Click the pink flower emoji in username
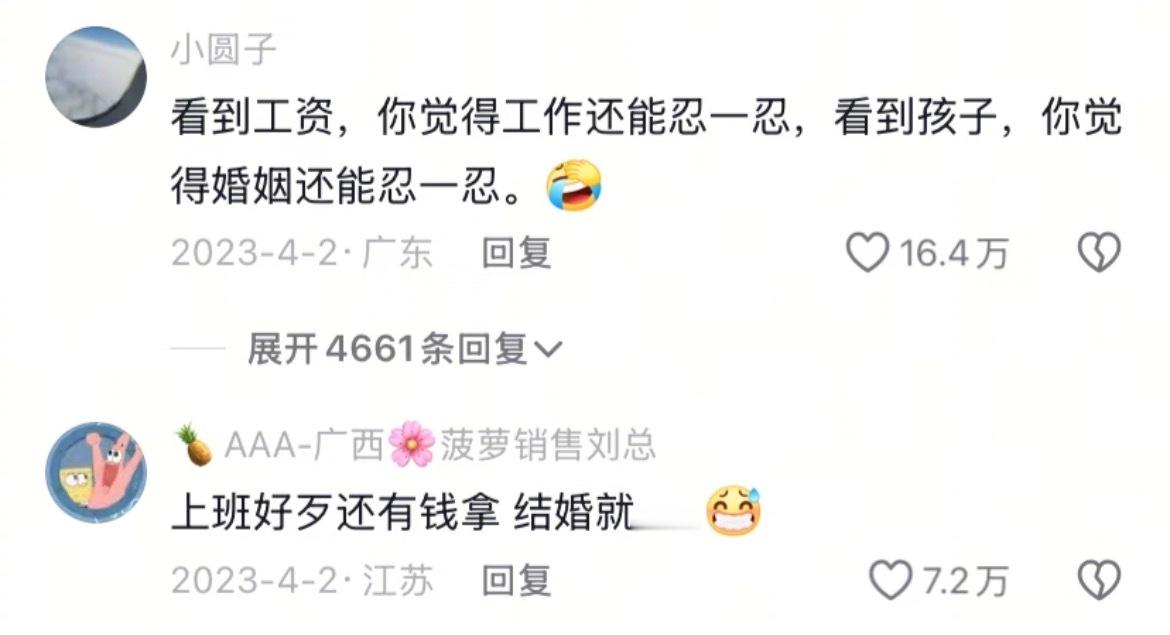 (x=412, y=445)
